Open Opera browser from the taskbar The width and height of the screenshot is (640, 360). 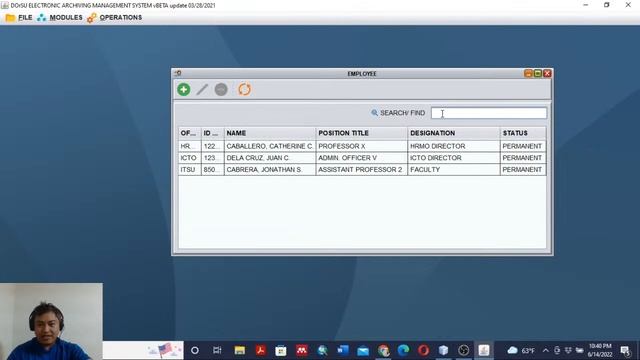pyautogui.click(x=423, y=350)
